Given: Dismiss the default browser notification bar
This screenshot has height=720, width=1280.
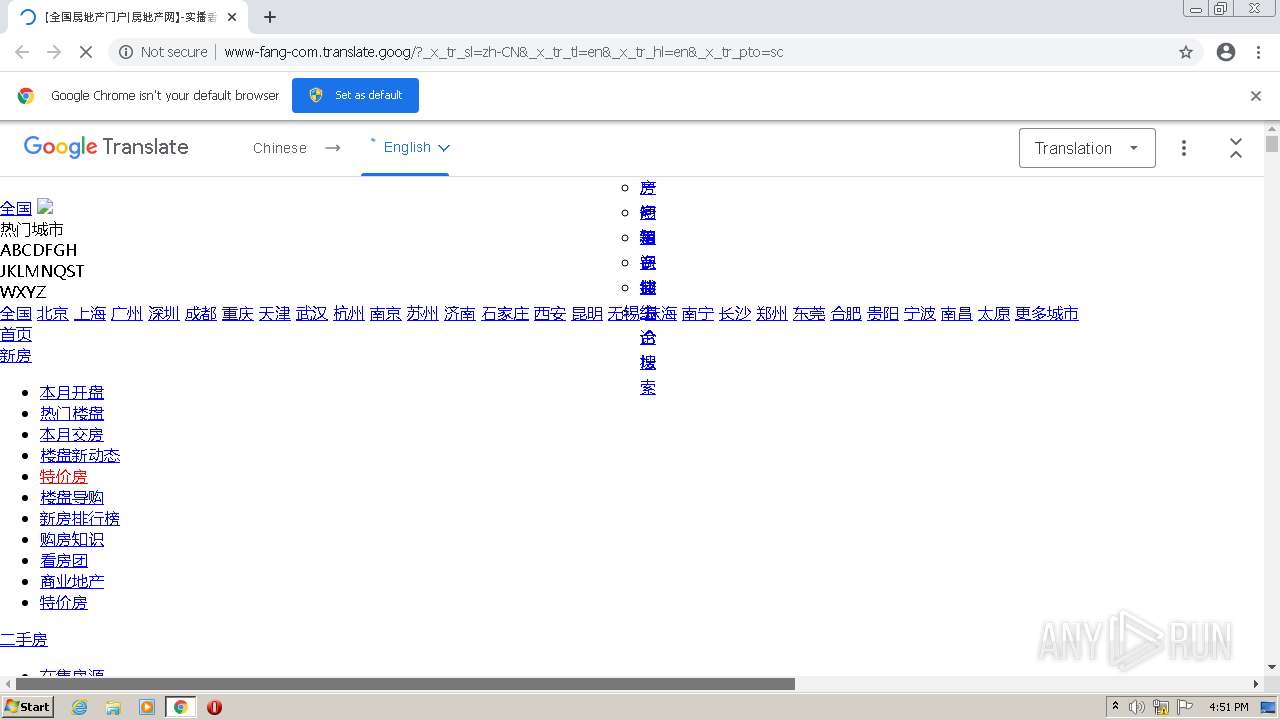Looking at the screenshot, I should pos(1256,96).
